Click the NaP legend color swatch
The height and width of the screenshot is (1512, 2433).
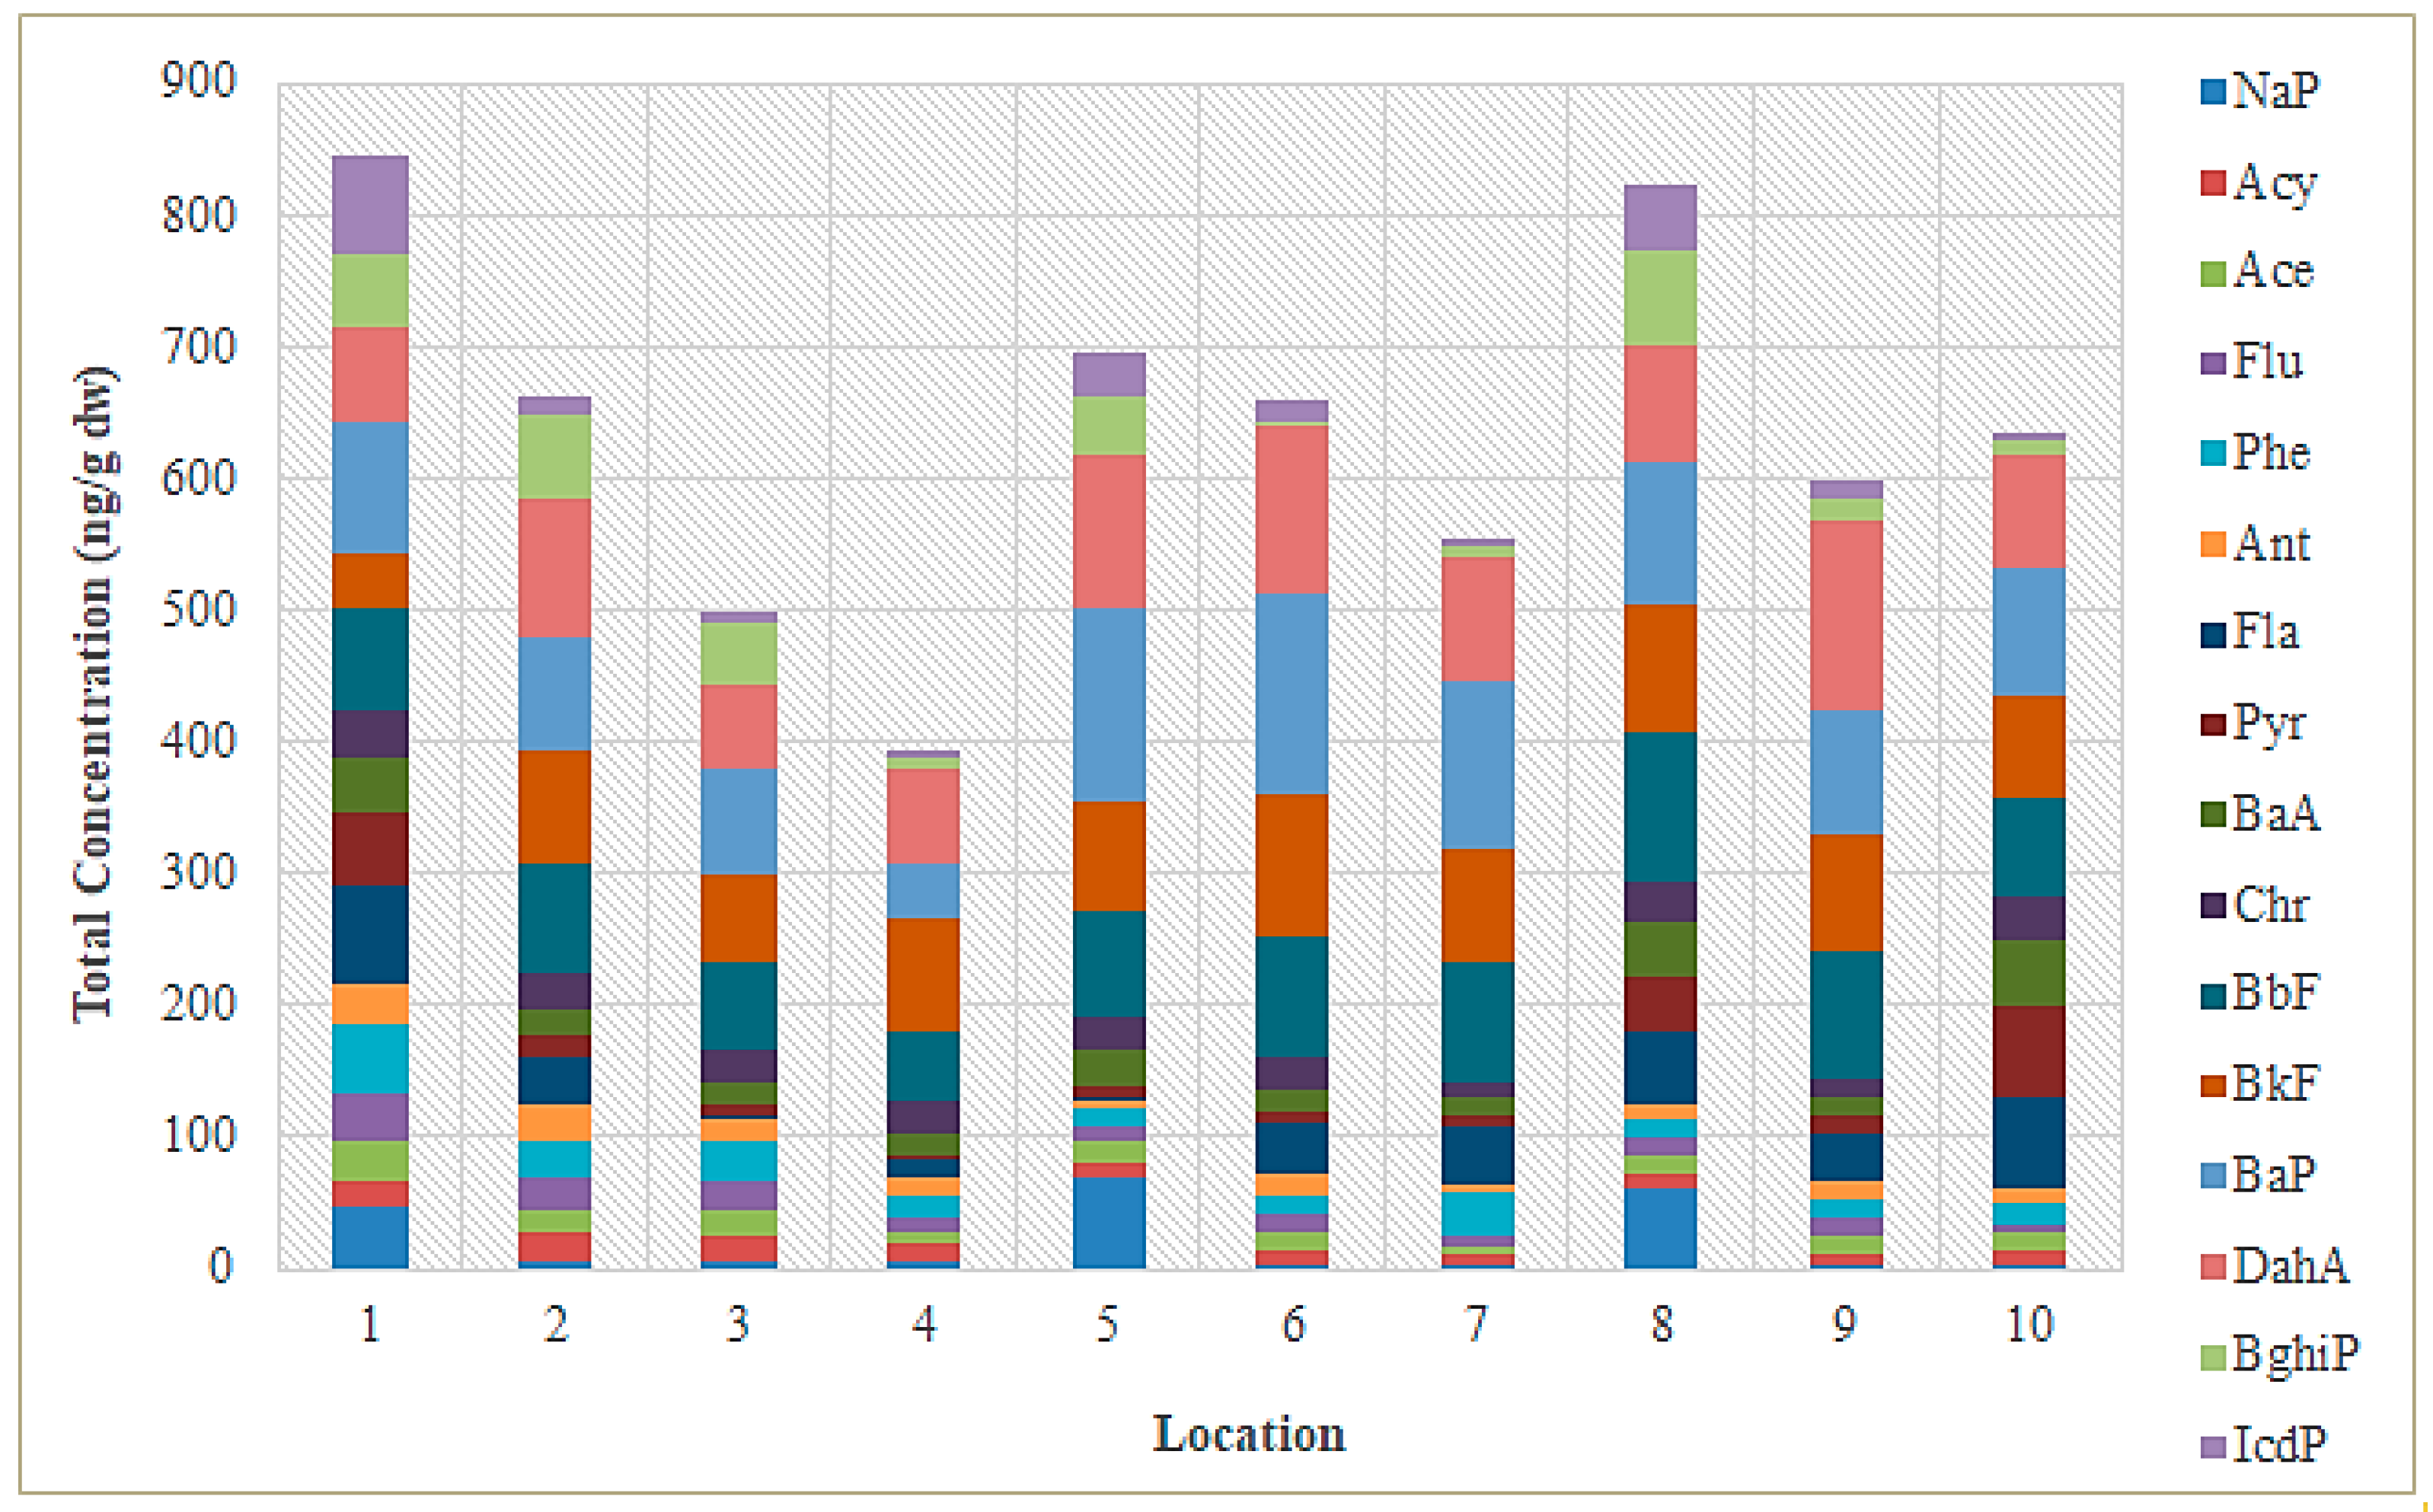point(2212,93)
